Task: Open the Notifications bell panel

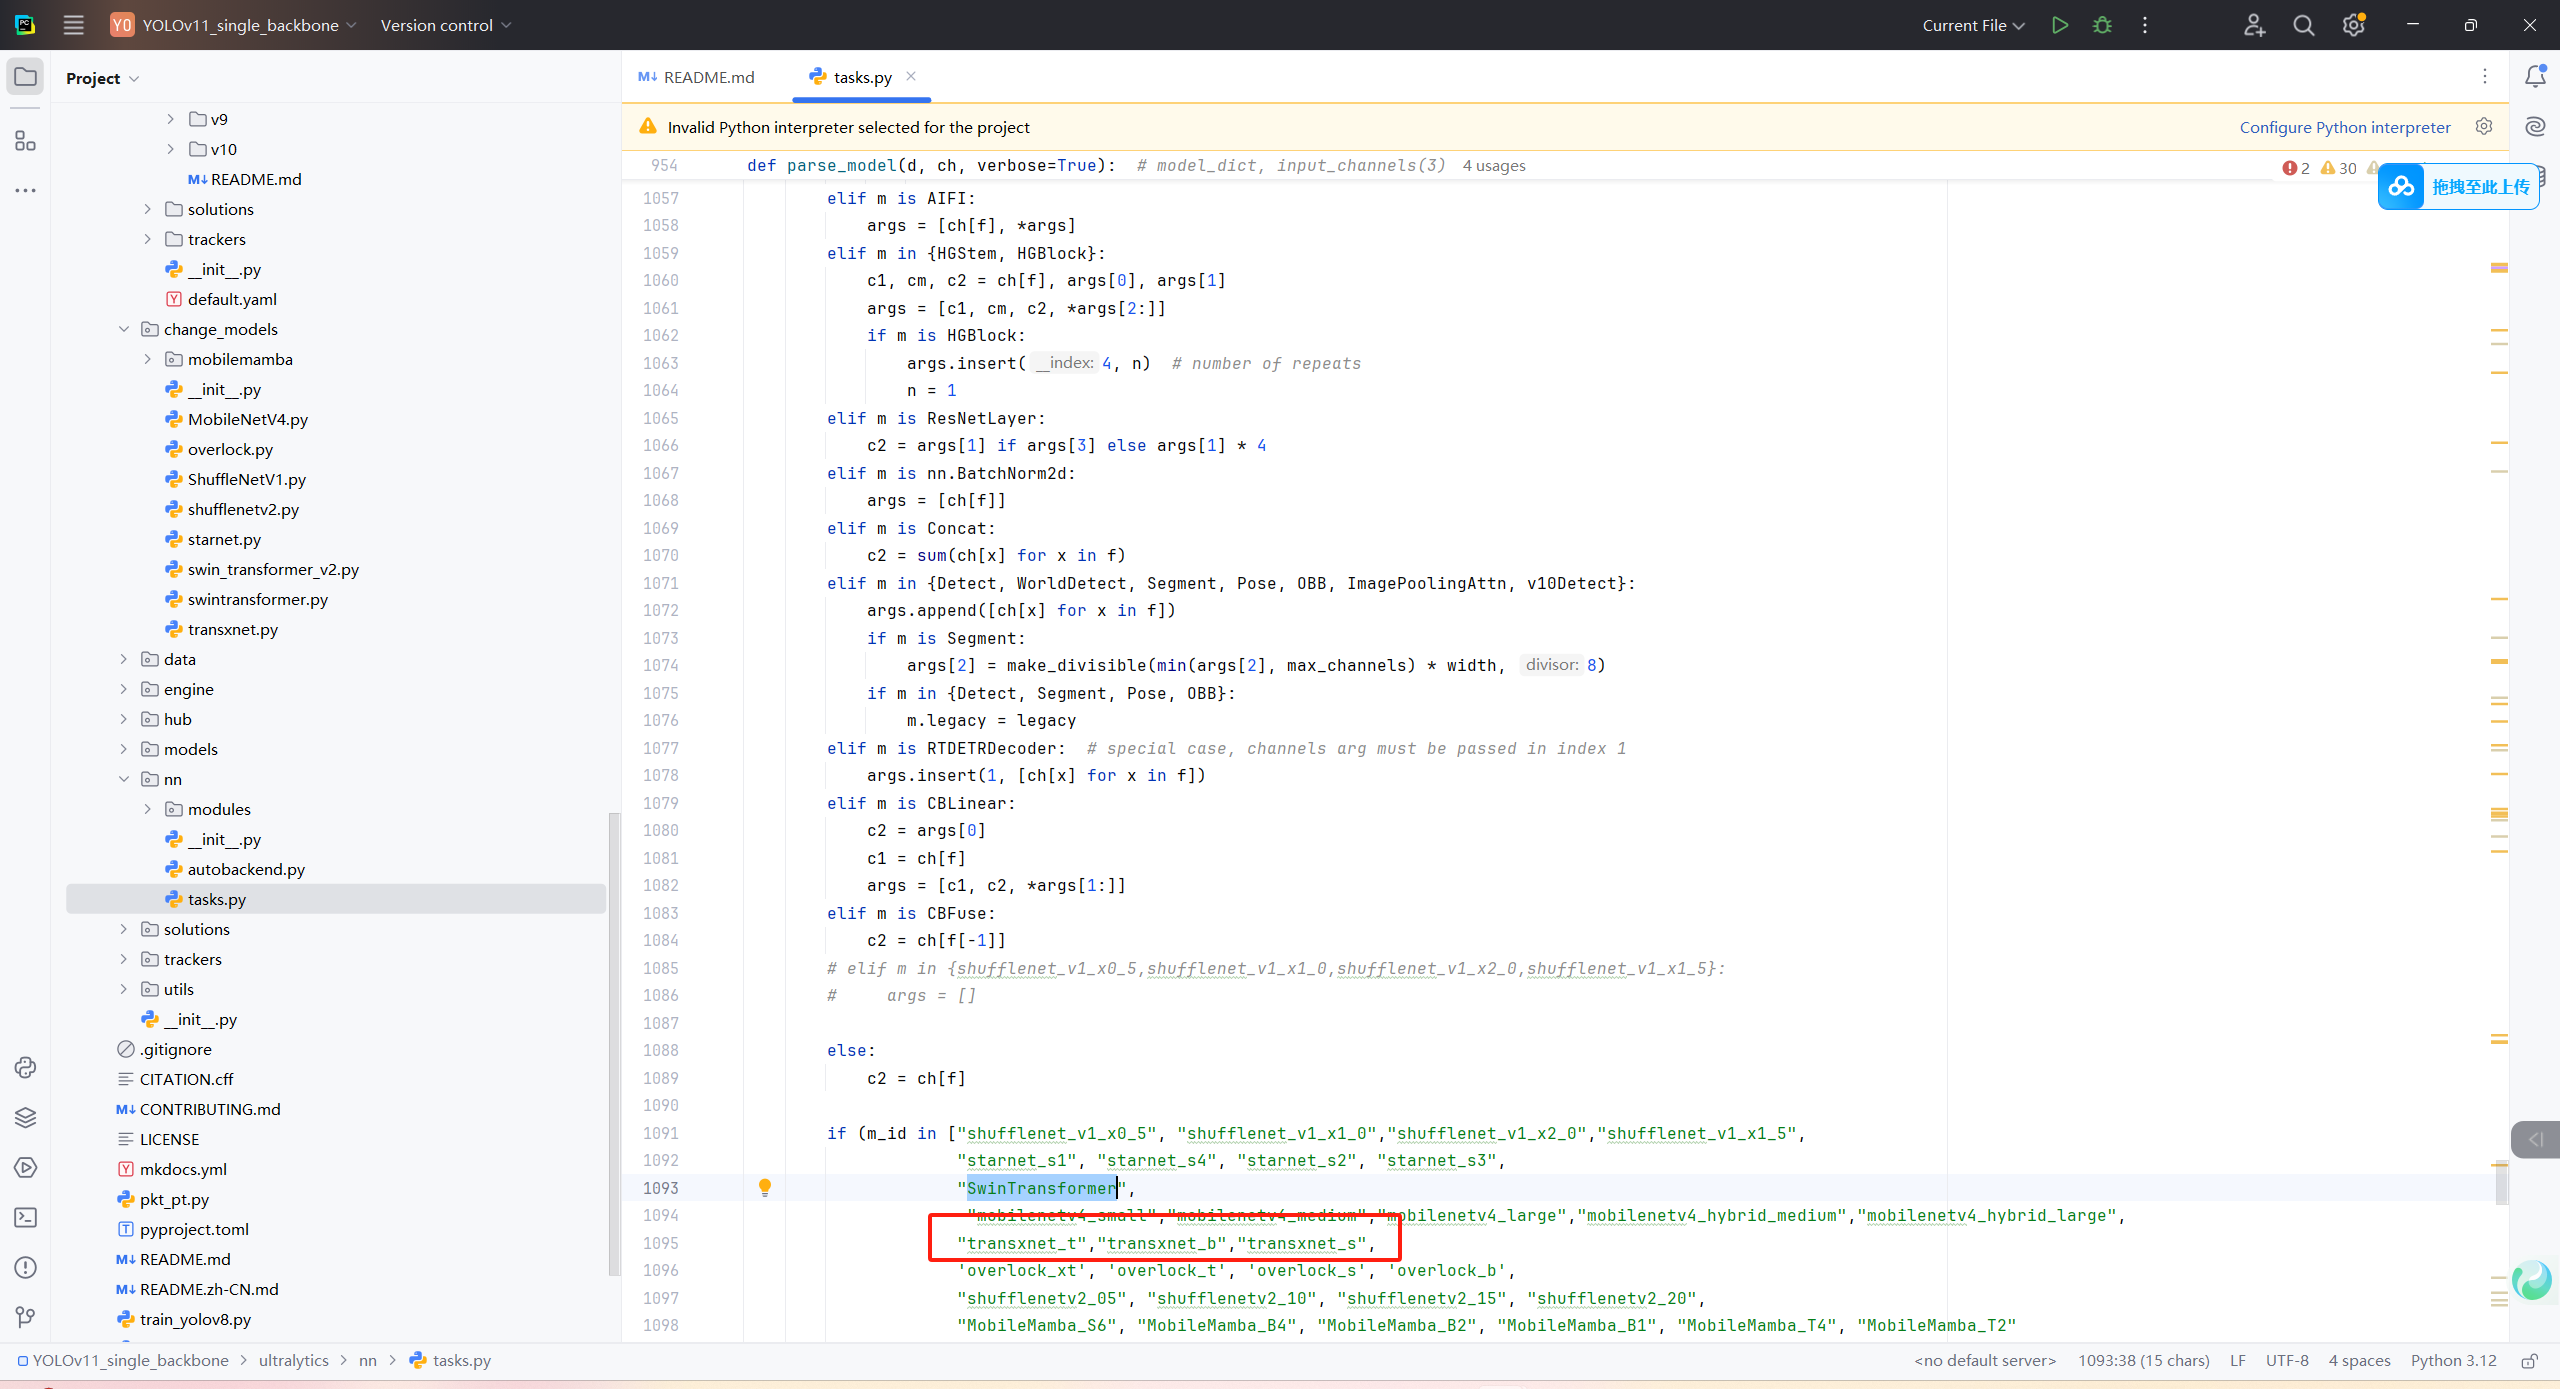Action: [x=2535, y=77]
